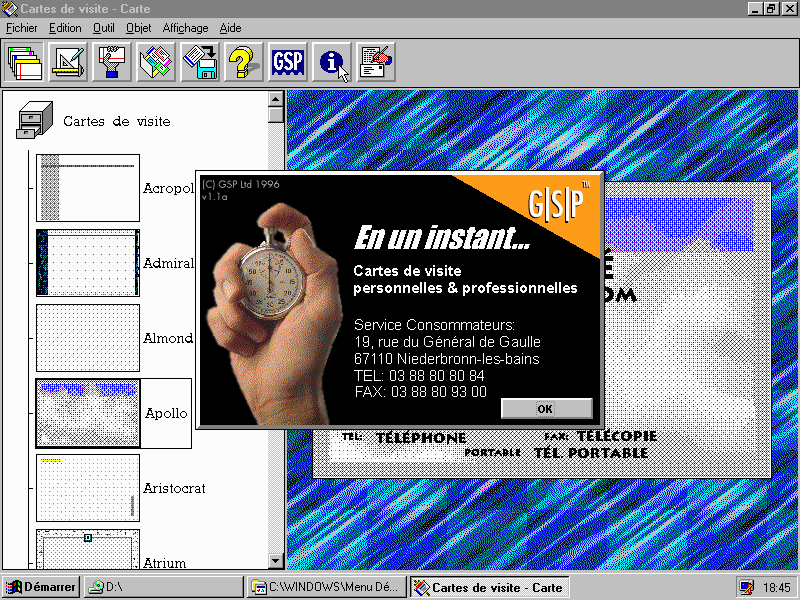
Task: Click the save to floppy disk icon
Action: (x=200, y=62)
